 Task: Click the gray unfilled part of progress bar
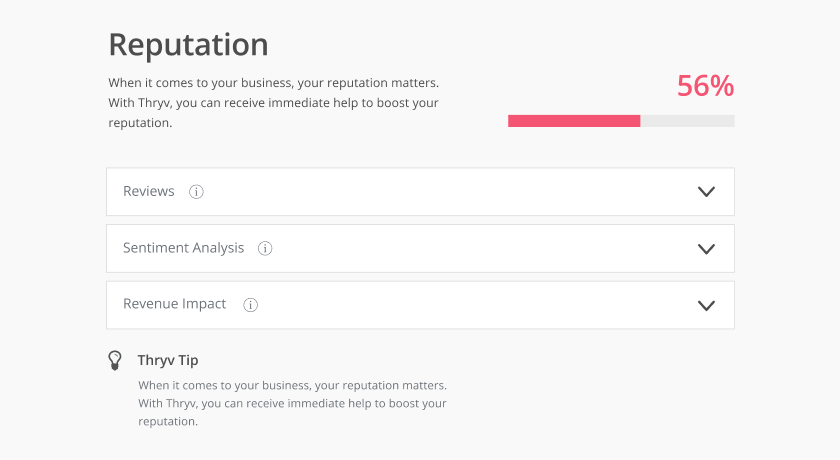687,121
